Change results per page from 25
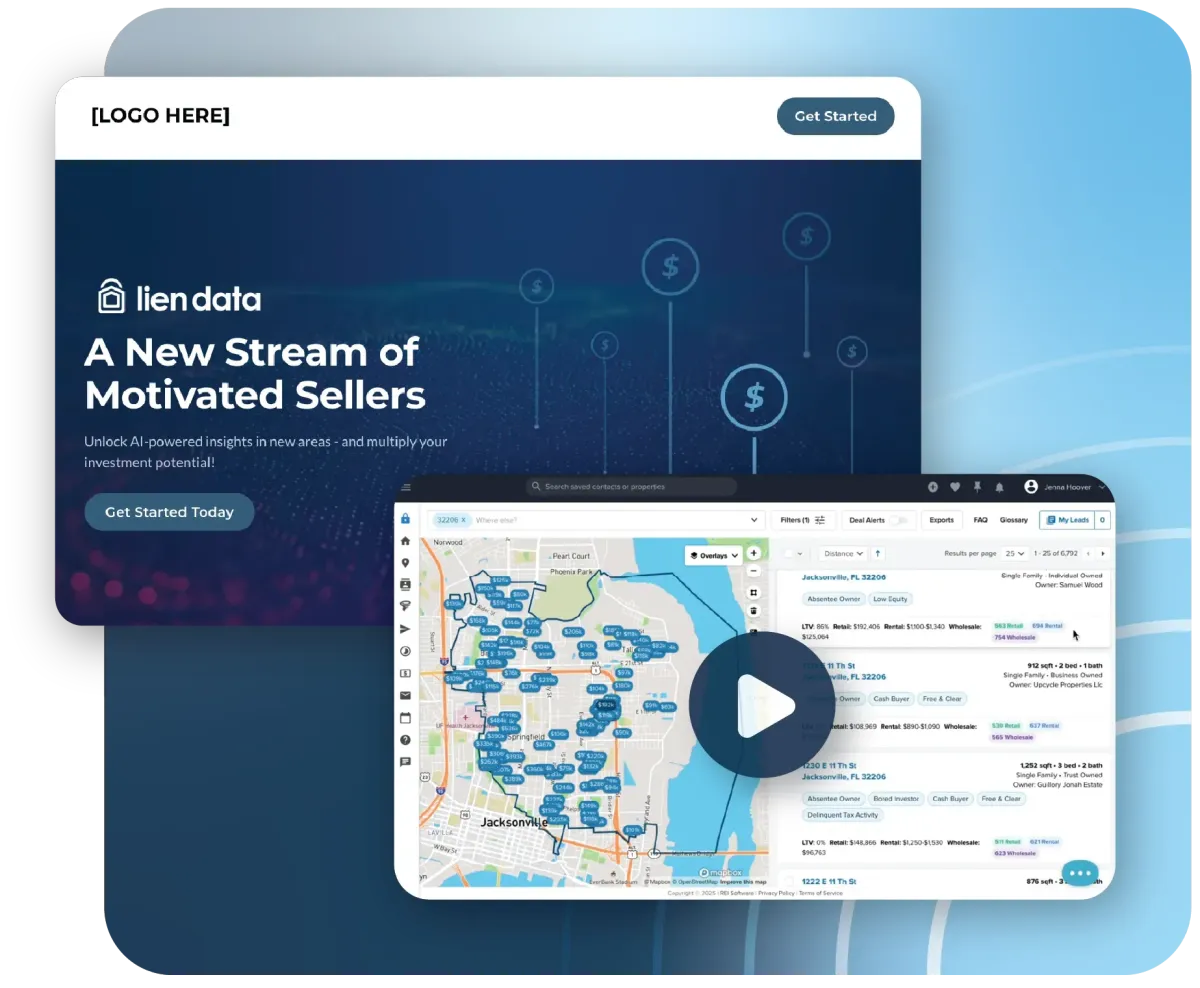 pyautogui.click(x=1016, y=553)
